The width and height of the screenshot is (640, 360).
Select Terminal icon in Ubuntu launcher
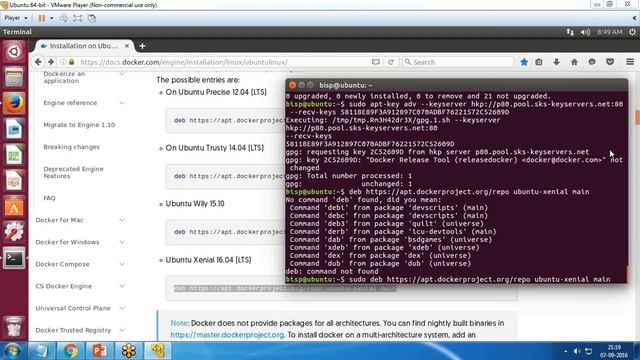14,258
